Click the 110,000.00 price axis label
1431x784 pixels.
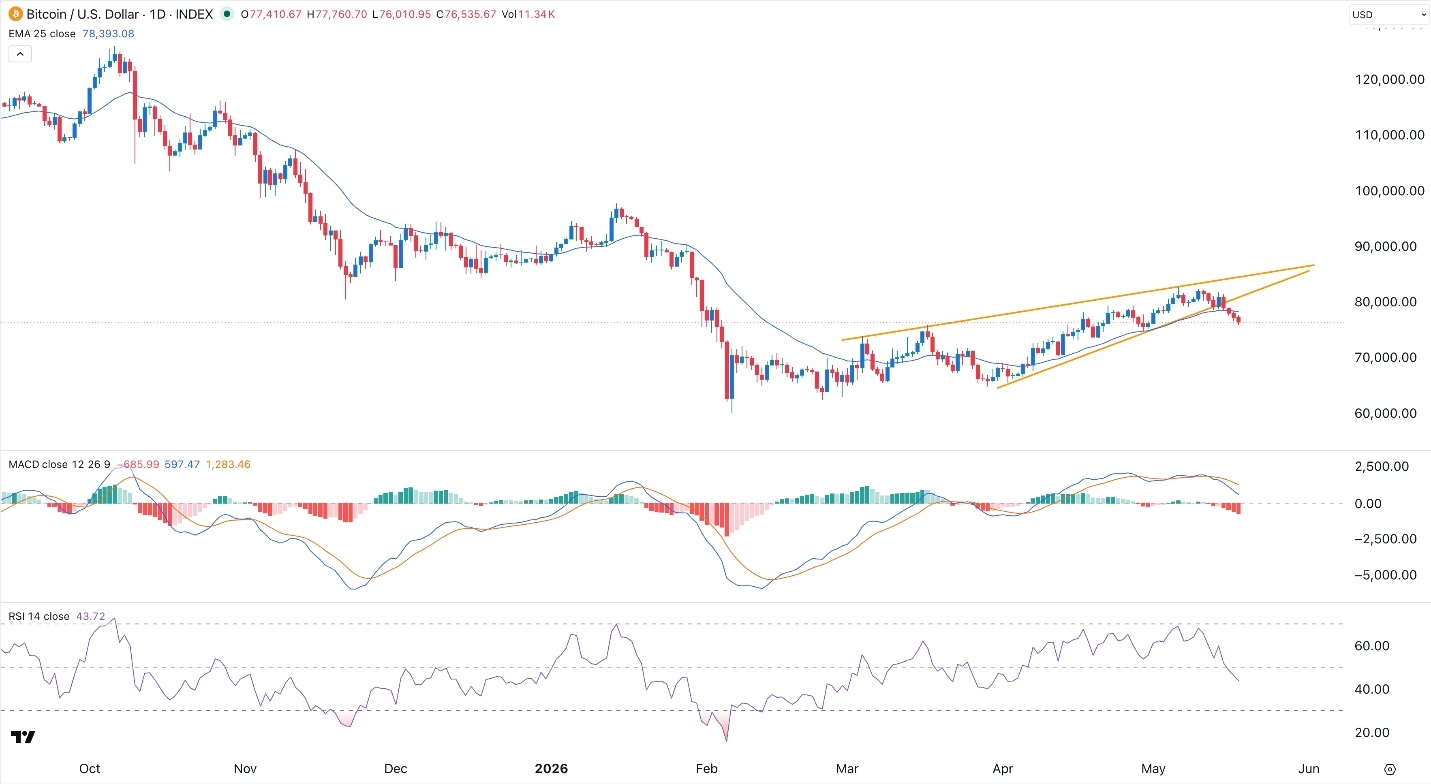point(1390,135)
